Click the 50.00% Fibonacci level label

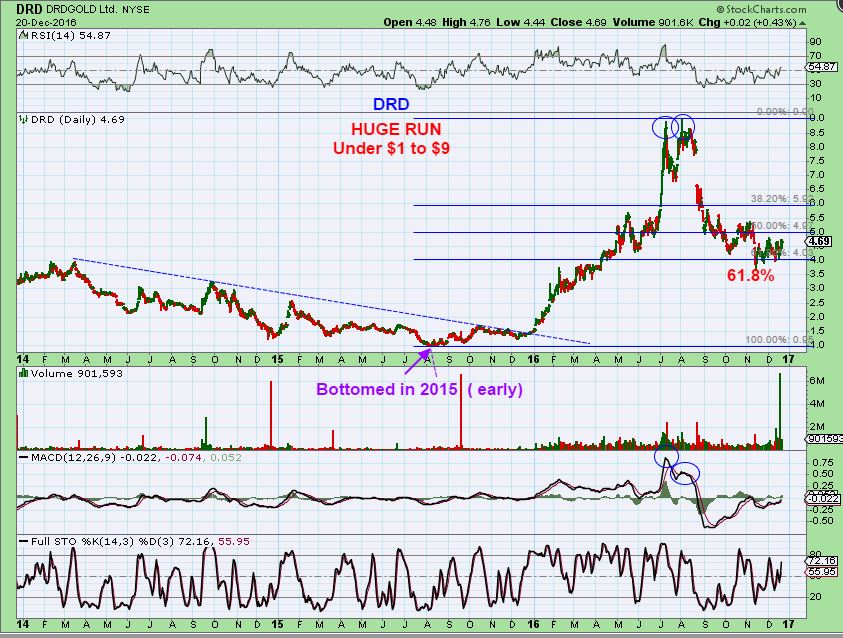782,226
